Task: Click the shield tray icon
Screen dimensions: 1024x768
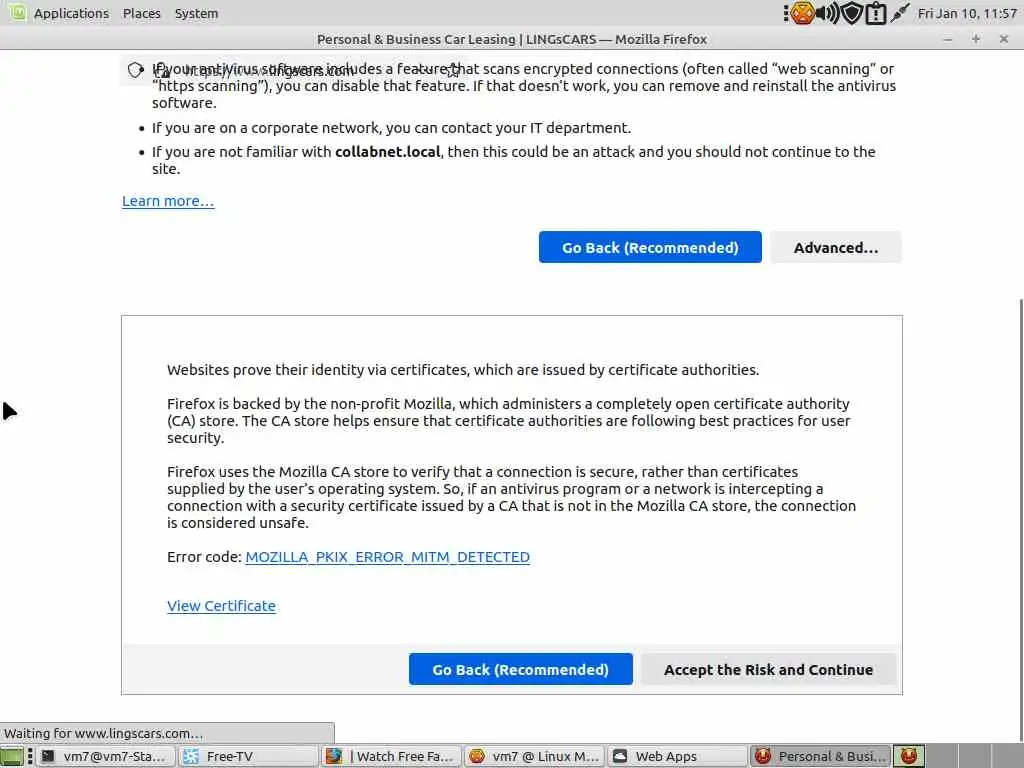Action: [x=852, y=13]
